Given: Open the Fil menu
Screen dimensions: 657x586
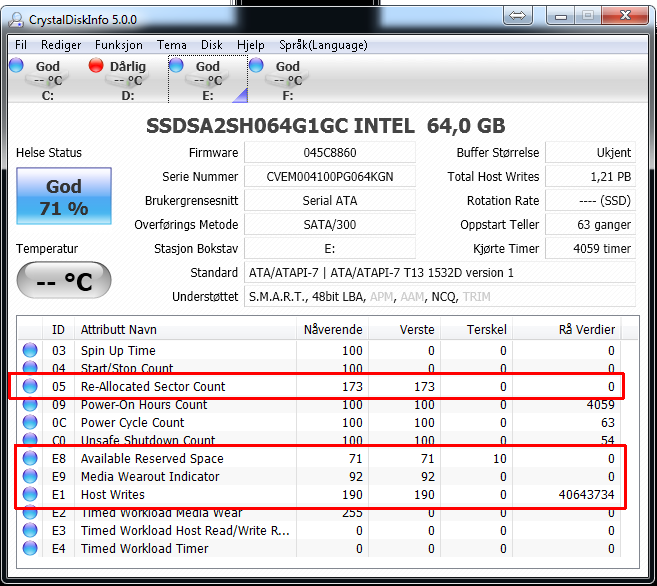Looking at the screenshot, I should 21,45.
